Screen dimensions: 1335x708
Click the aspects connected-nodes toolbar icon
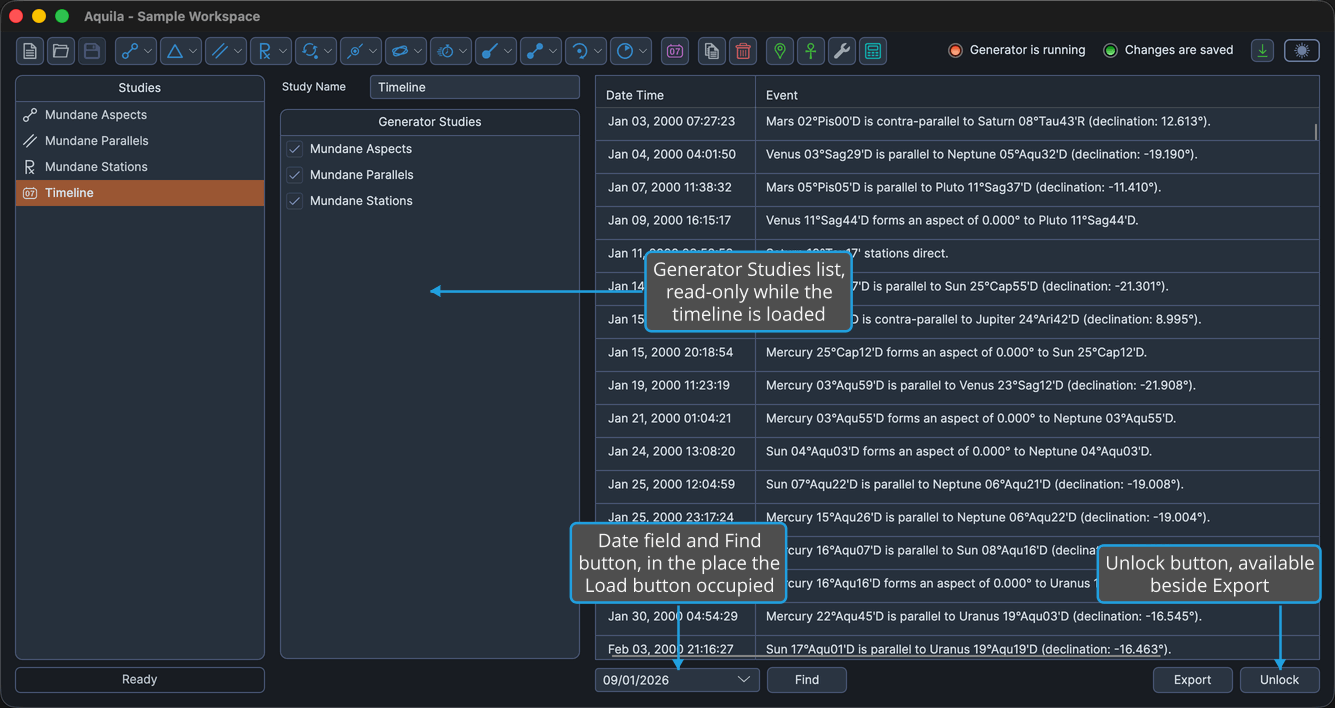click(x=130, y=51)
